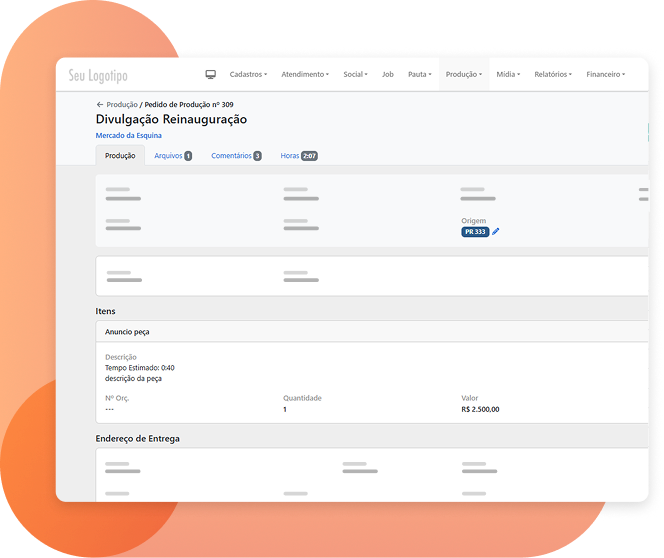Click the back arrow before Produção breadcrumb
The width and height of the screenshot is (664, 558).
(100, 104)
